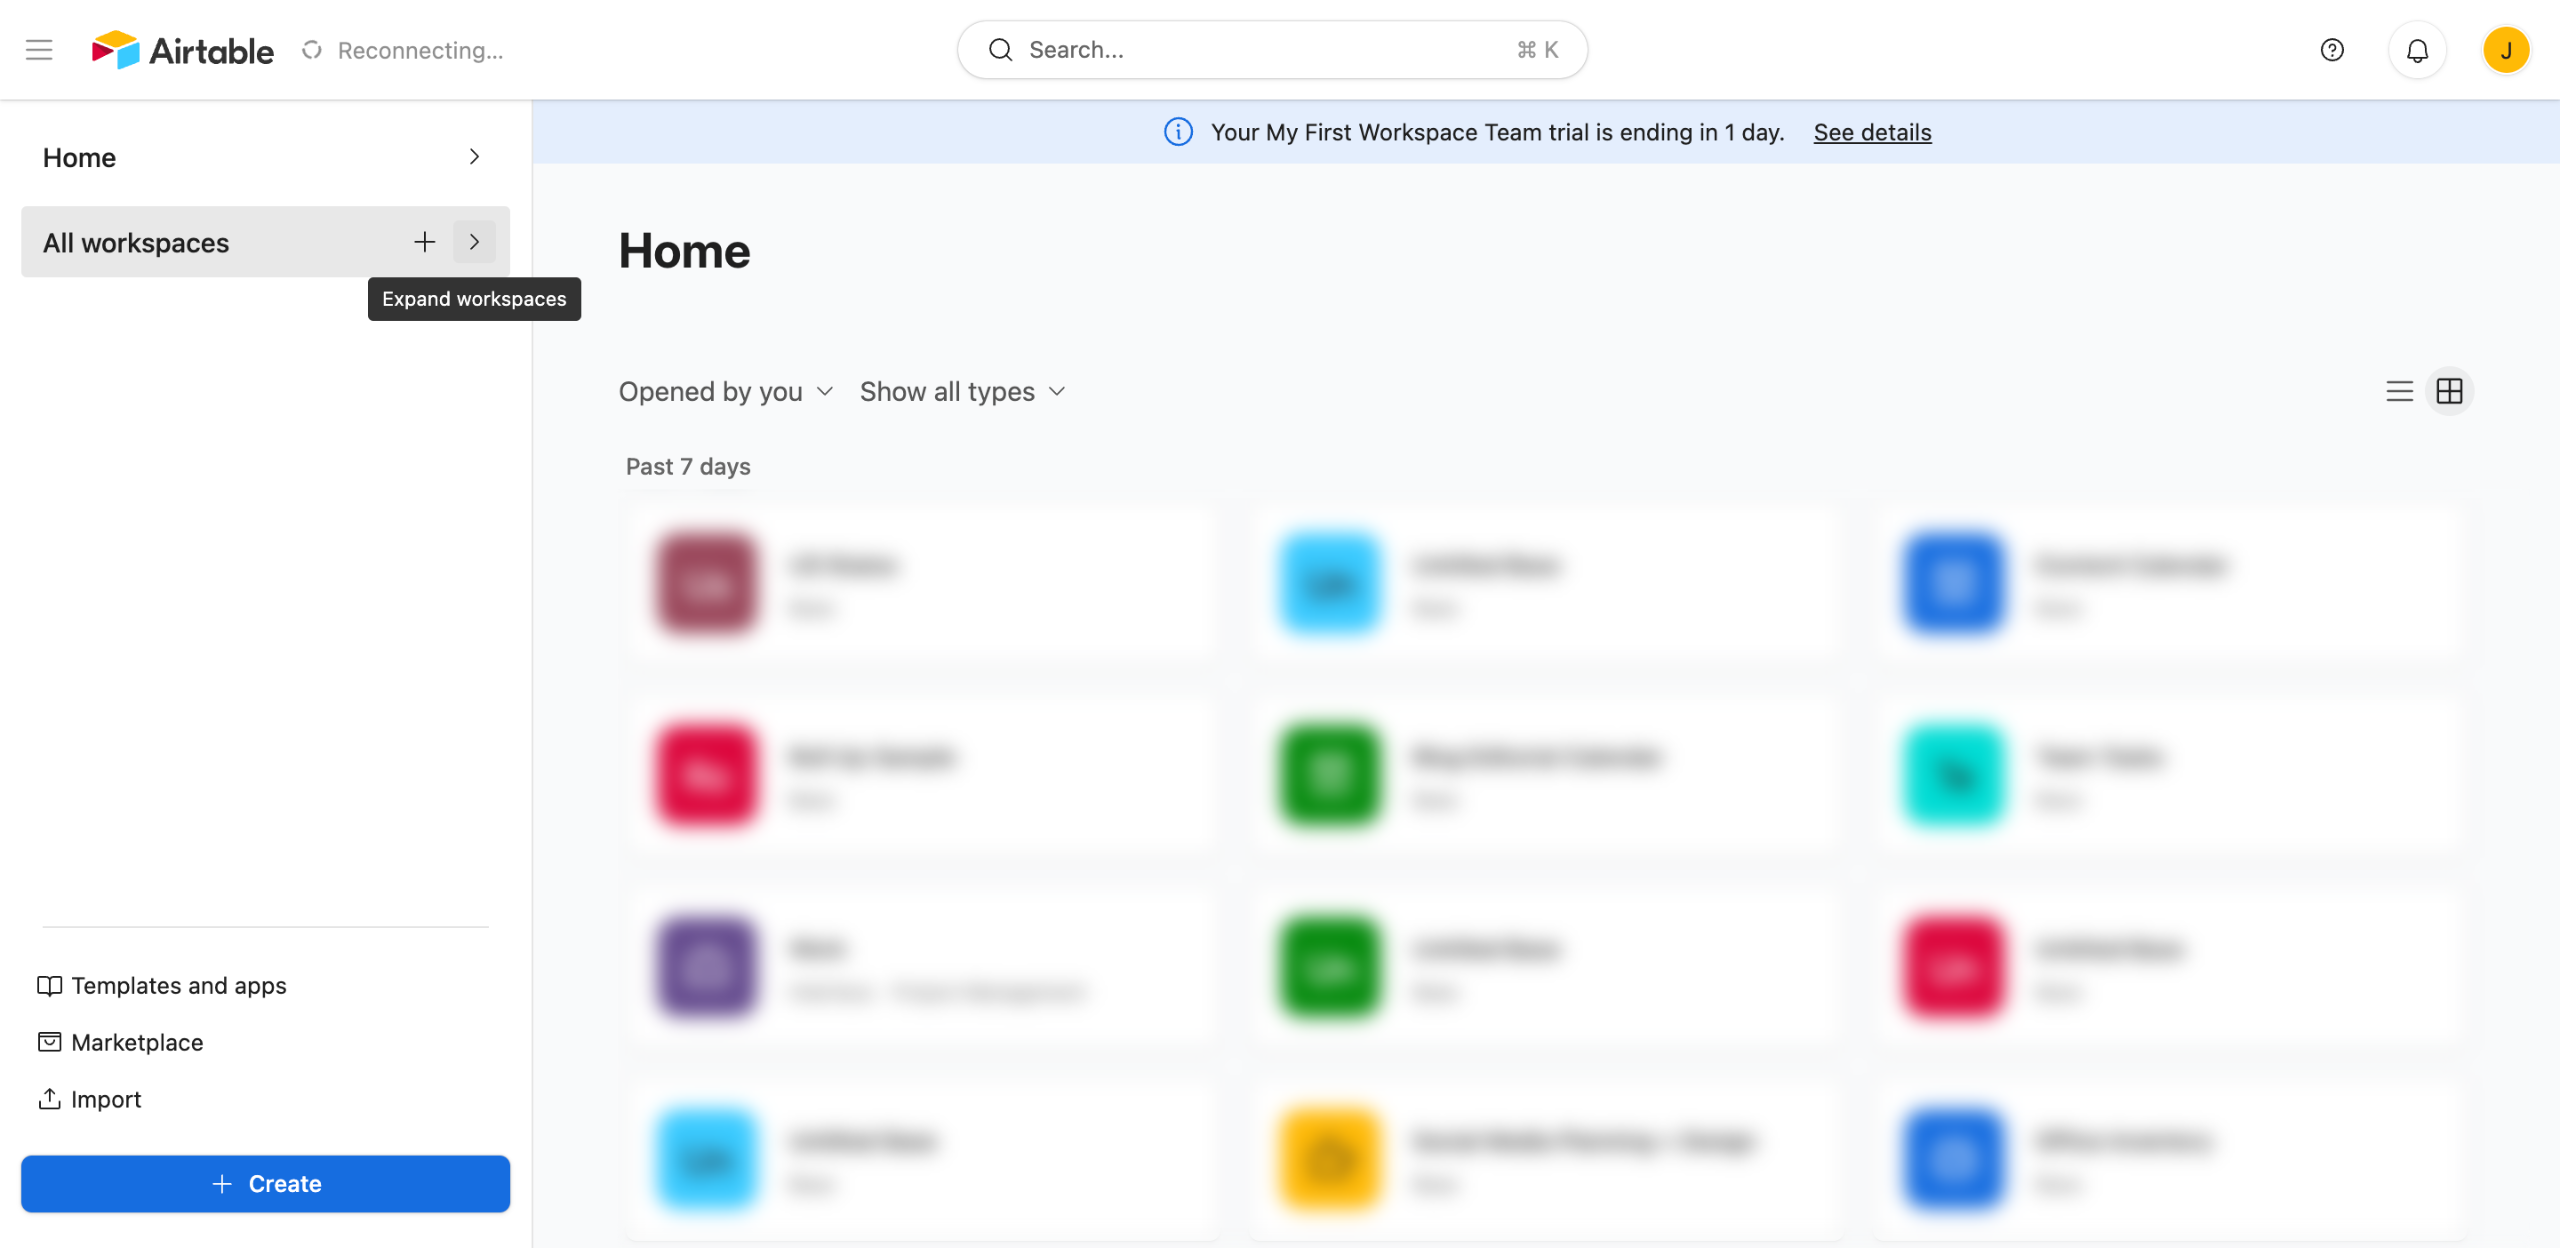Expand the Home sidebar section chevron

[474, 157]
